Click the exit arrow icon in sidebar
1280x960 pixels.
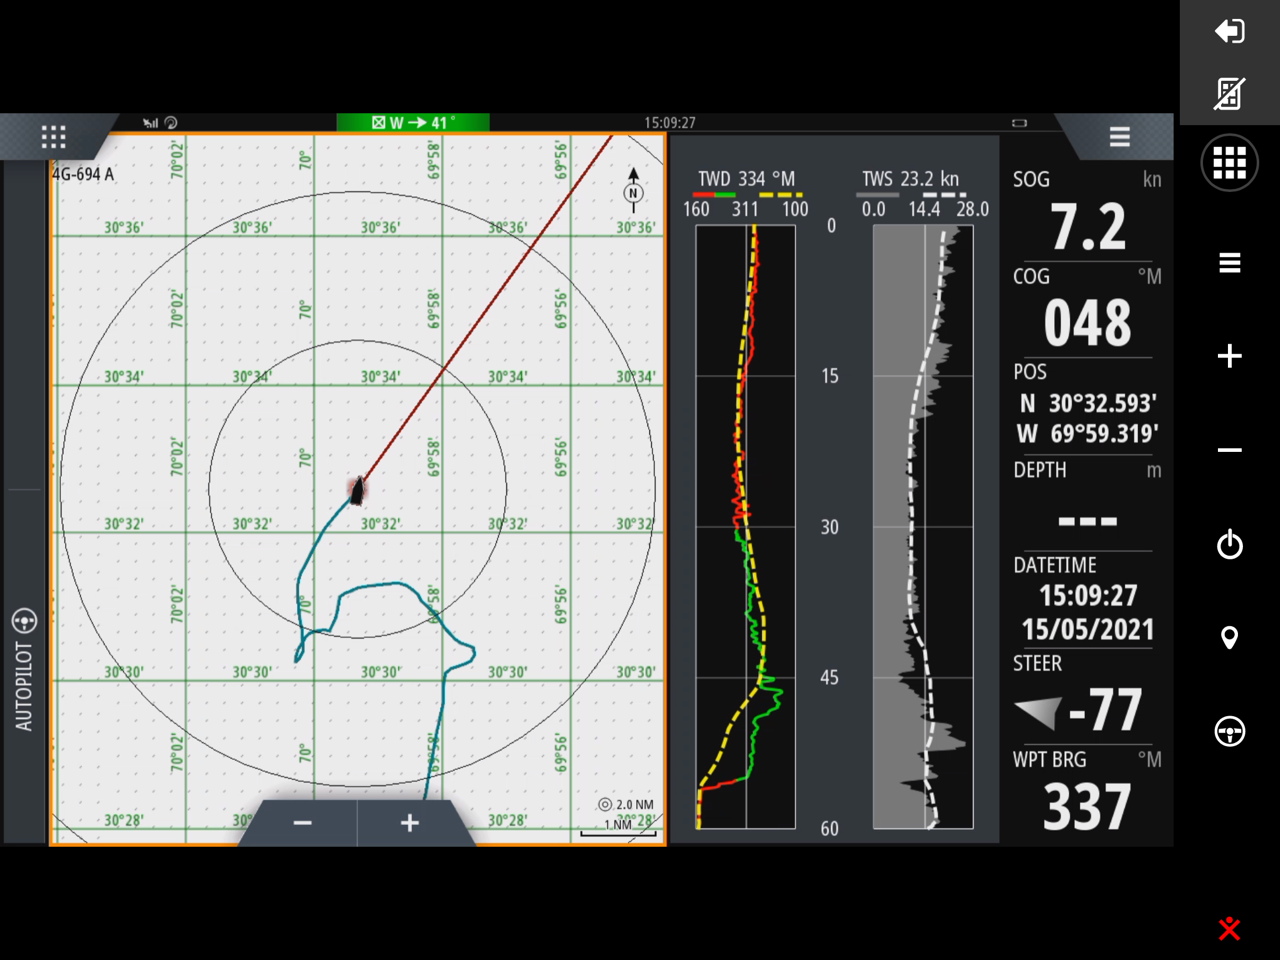[x=1229, y=31]
